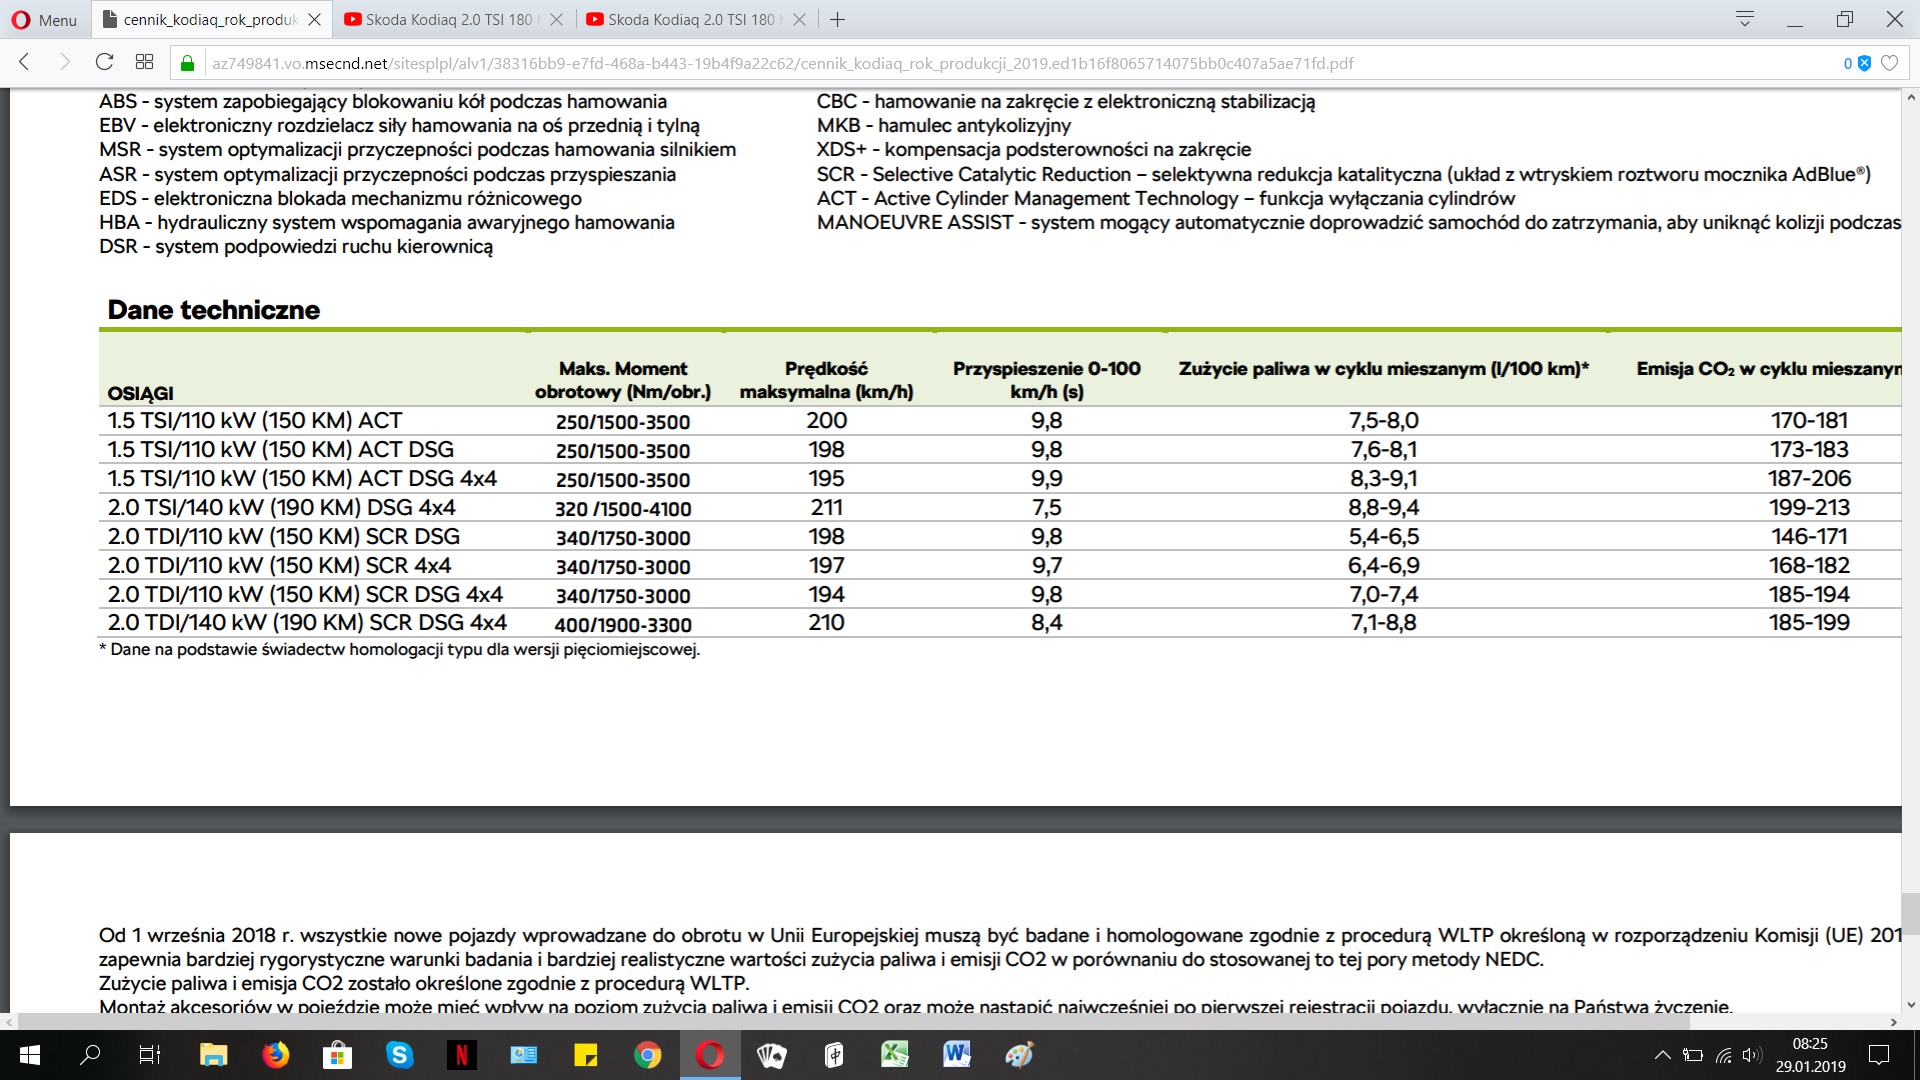Open Sticky Notes from the taskbar
1920x1080 pixels.
coord(585,1055)
